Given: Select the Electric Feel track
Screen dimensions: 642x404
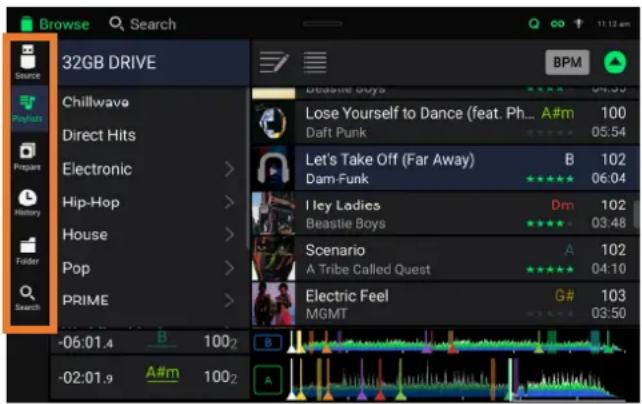Looking at the screenshot, I should click(x=445, y=304).
